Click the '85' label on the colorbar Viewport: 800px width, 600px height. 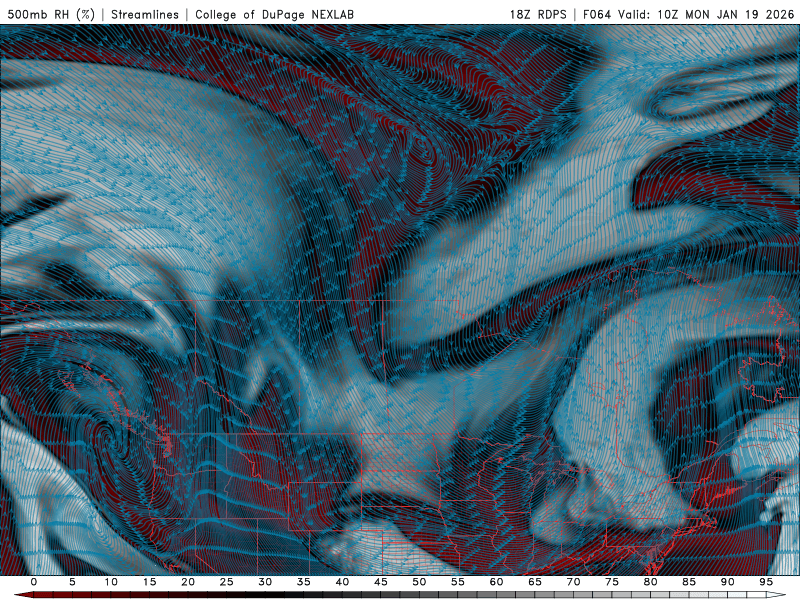[689, 582]
